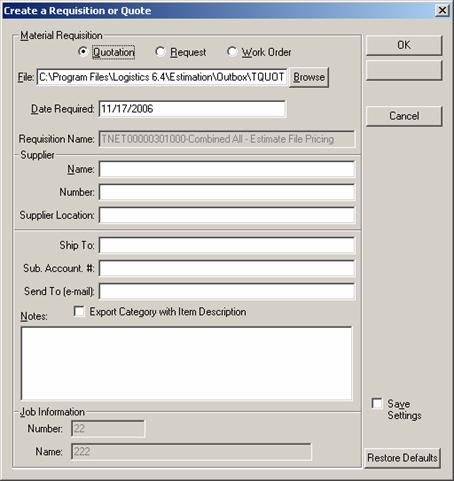The height and width of the screenshot is (481, 454).
Task: Enable Export Category with Item Description checkbox
Action: click(x=79, y=311)
